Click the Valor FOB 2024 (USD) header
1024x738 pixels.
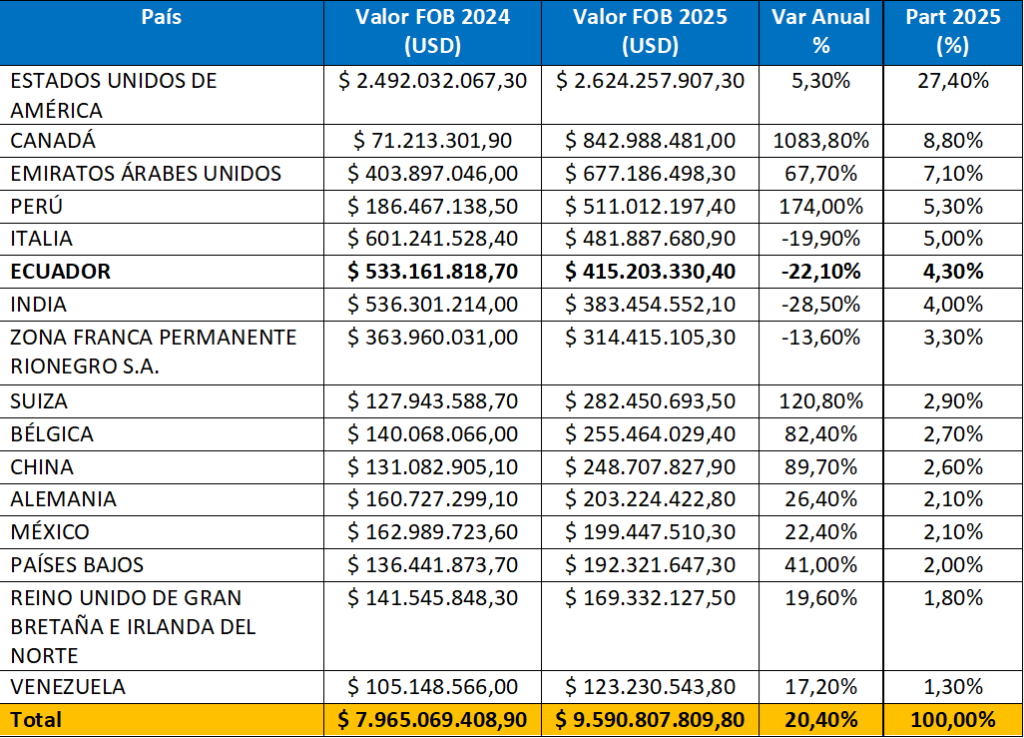pyautogui.click(x=432, y=31)
